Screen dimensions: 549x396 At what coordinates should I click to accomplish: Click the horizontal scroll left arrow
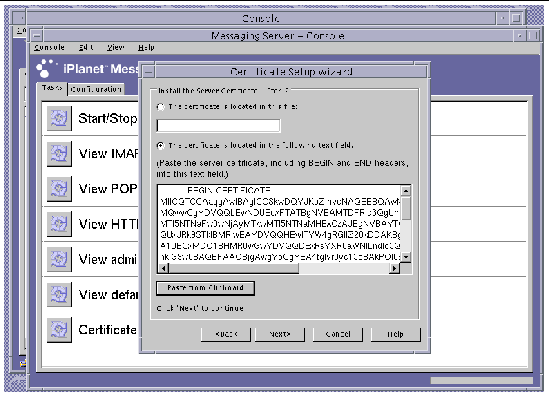(x=163, y=269)
